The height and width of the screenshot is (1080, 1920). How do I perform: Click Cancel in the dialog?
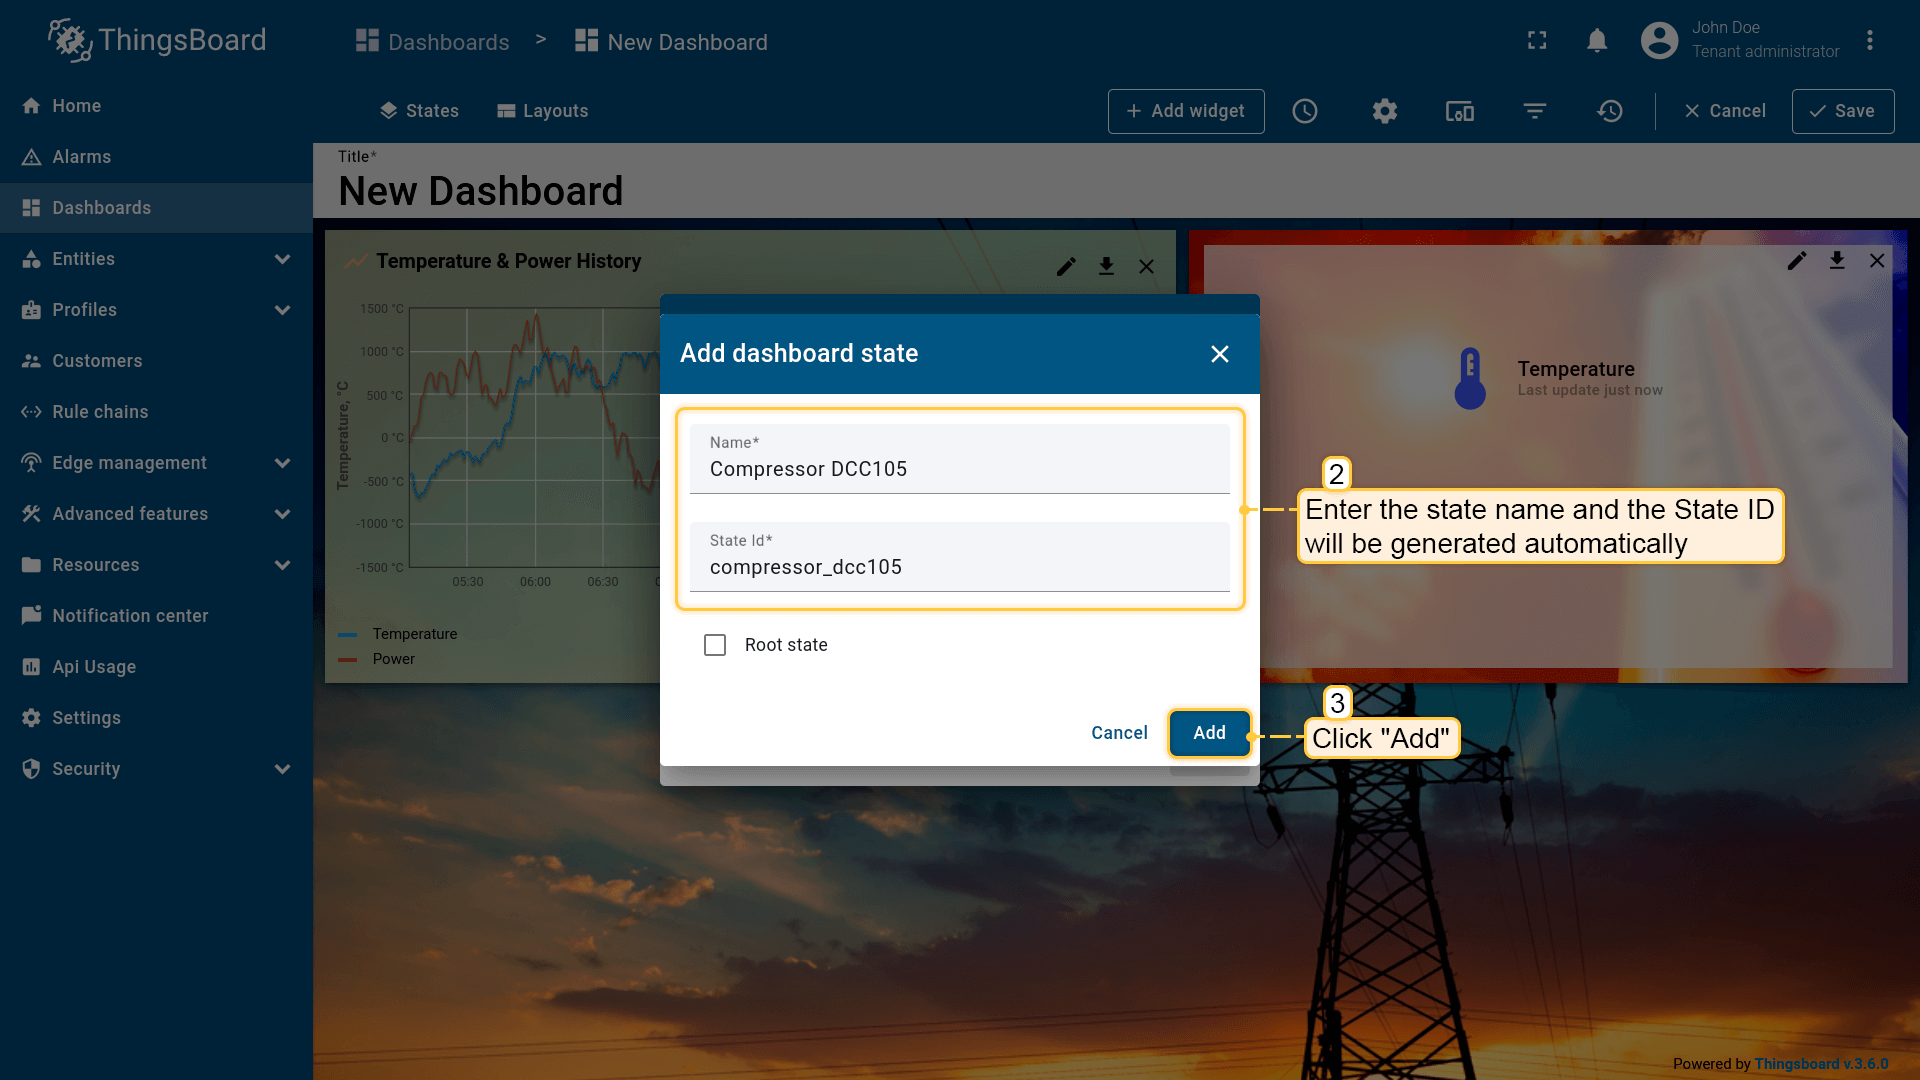(1119, 733)
